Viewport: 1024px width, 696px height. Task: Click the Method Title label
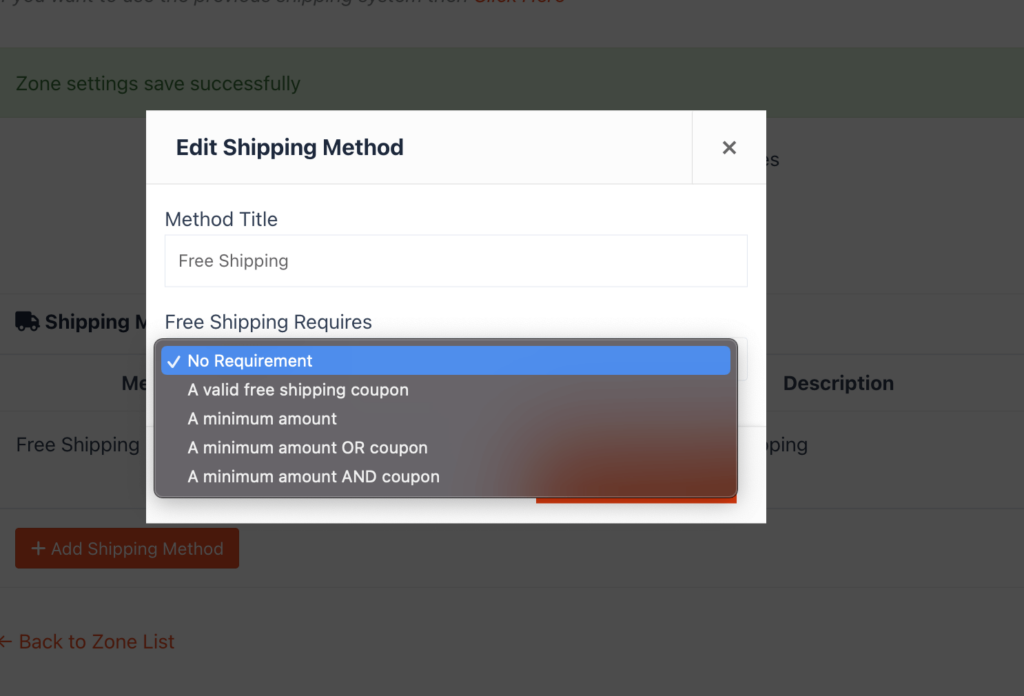coord(221,219)
